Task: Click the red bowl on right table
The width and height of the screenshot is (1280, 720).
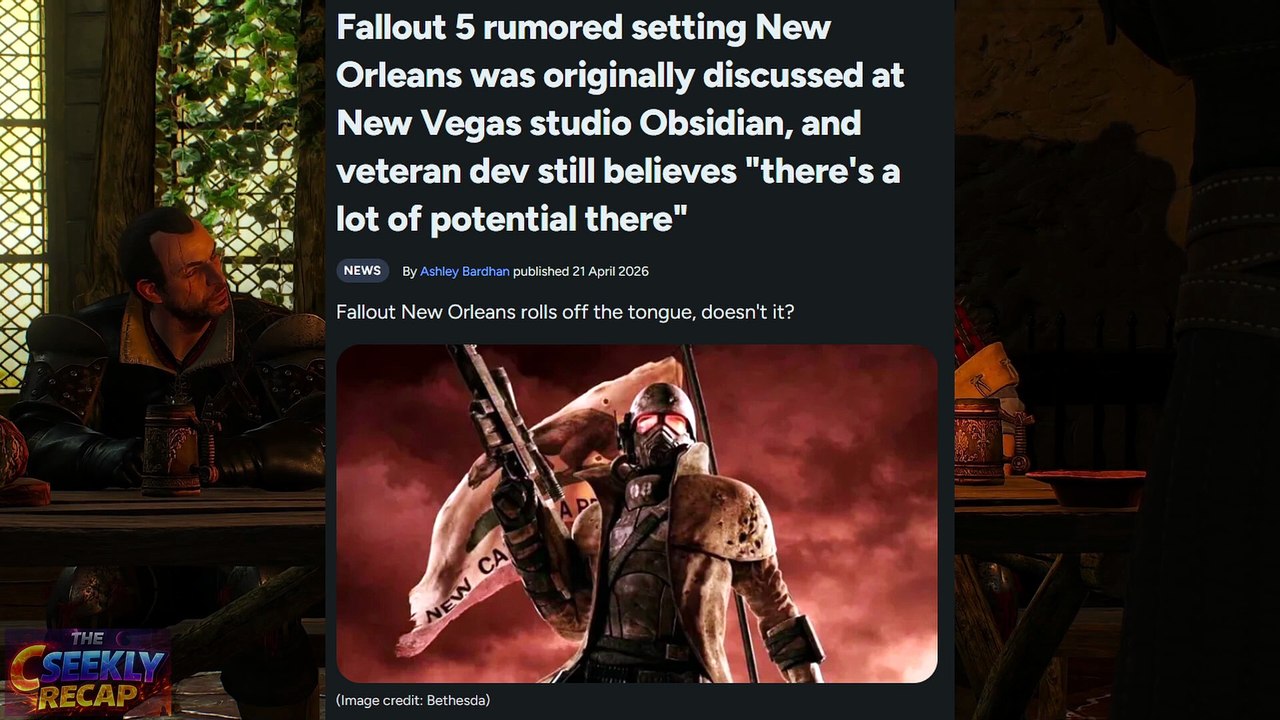Action: (1085, 488)
